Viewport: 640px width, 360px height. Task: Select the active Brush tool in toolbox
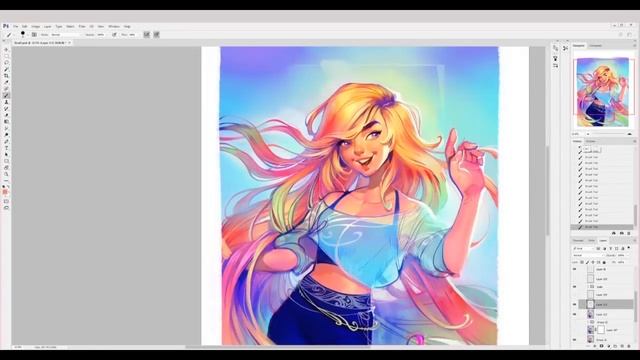pyautogui.click(x=6, y=96)
